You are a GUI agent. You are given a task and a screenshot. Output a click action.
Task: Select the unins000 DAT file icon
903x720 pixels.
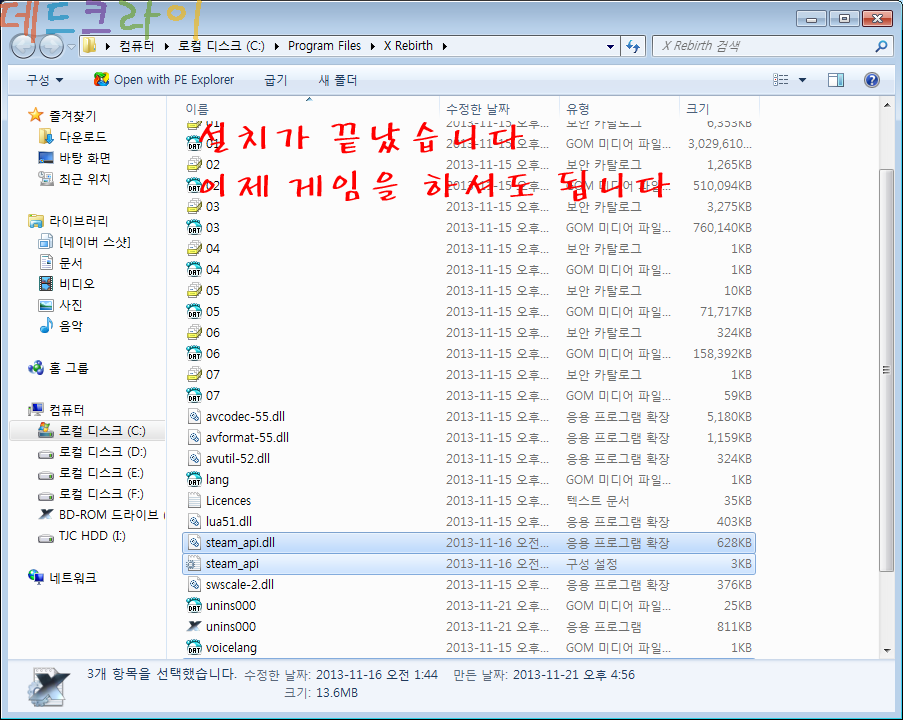194,605
